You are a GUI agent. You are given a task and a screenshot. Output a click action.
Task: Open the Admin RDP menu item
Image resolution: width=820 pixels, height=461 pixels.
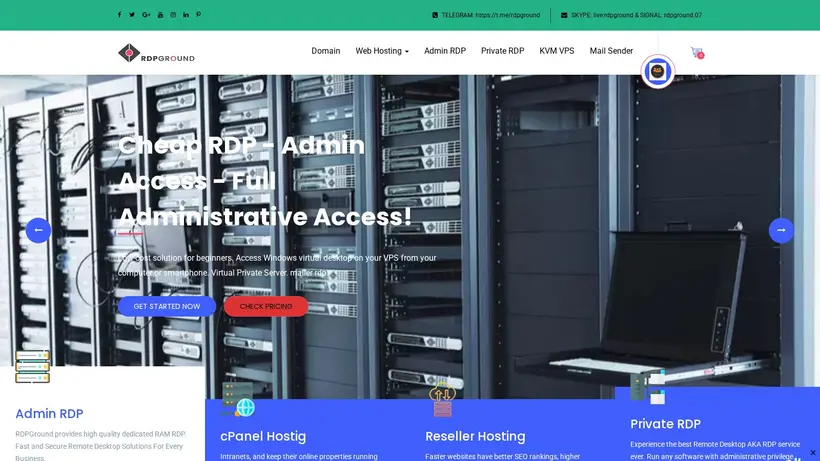[445, 51]
